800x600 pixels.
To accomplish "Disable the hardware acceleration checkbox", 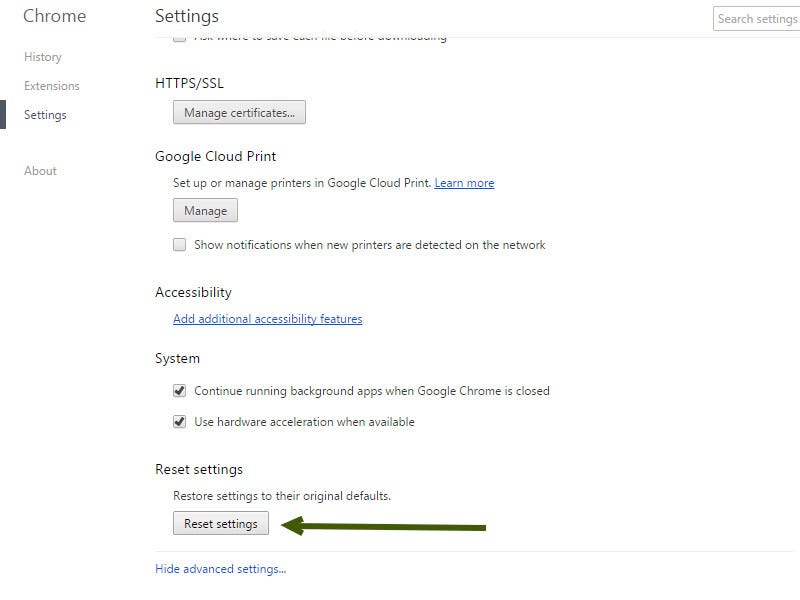I will tap(180, 422).
